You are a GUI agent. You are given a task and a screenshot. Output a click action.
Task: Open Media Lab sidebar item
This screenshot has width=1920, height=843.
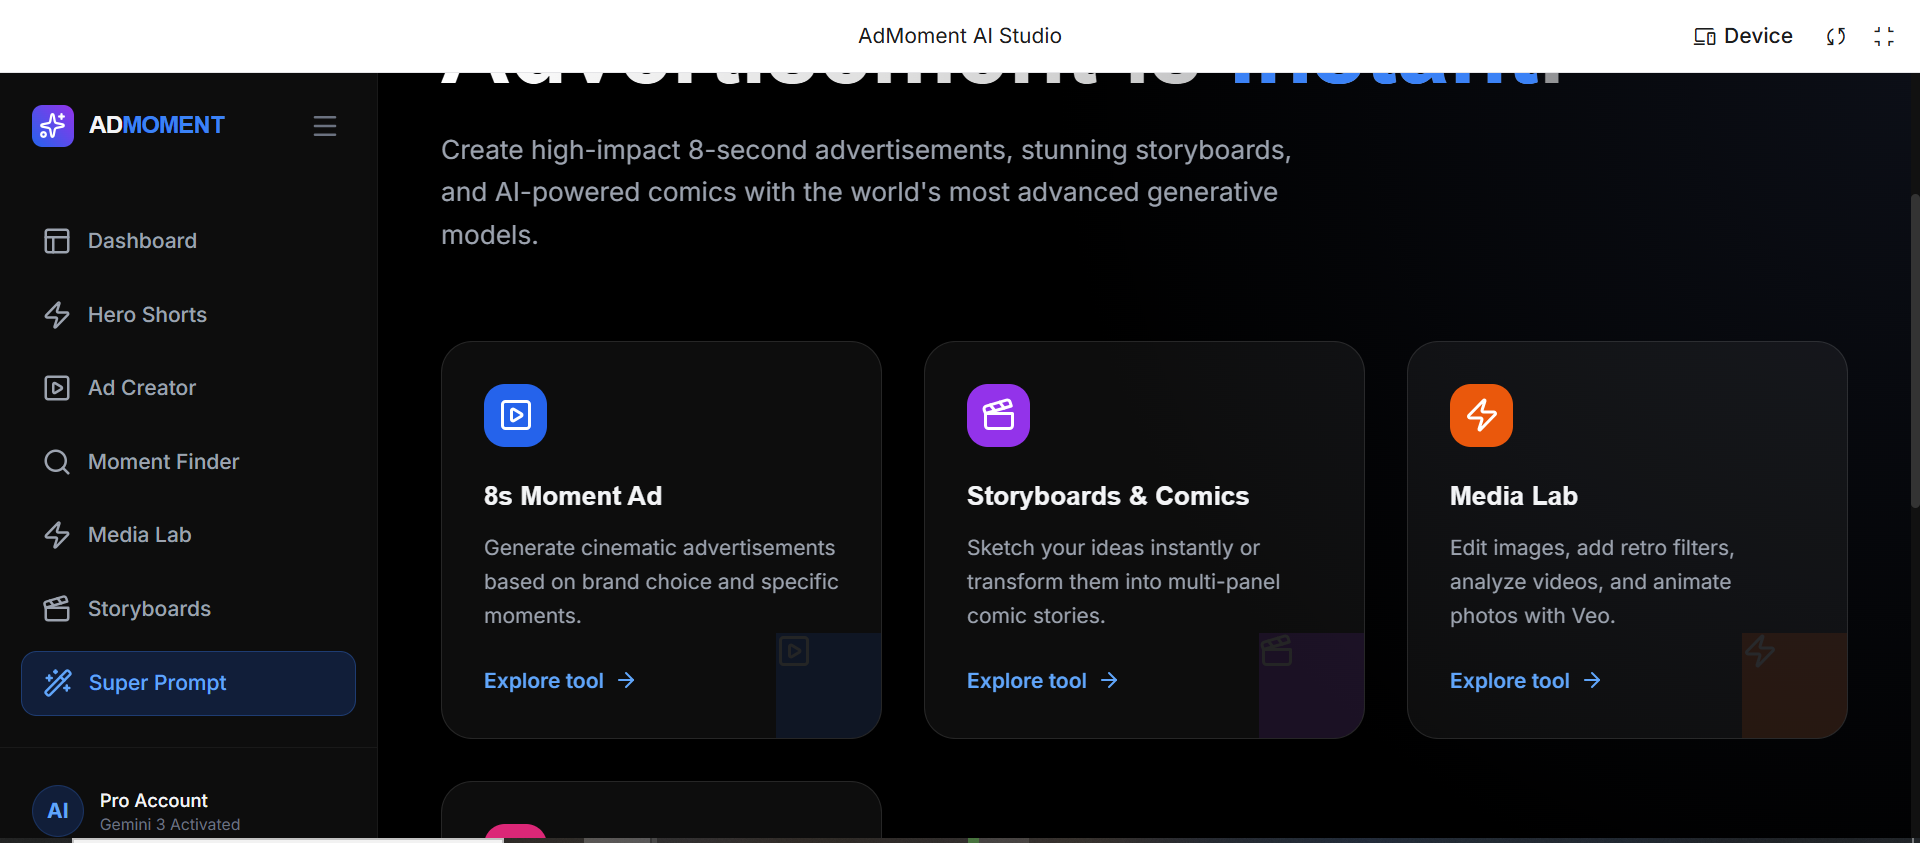pyautogui.click(x=188, y=535)
